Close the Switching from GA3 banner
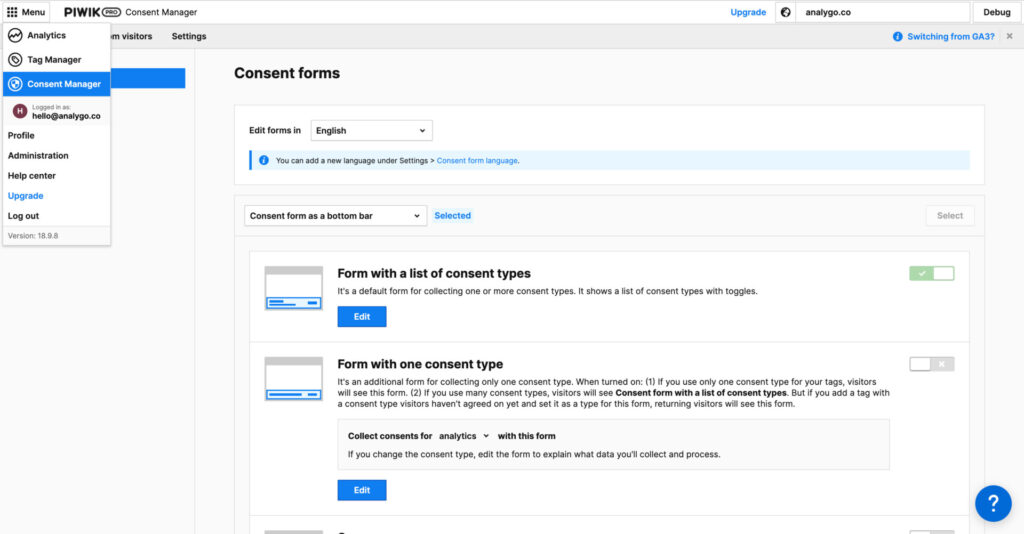 click(1010, 37)
